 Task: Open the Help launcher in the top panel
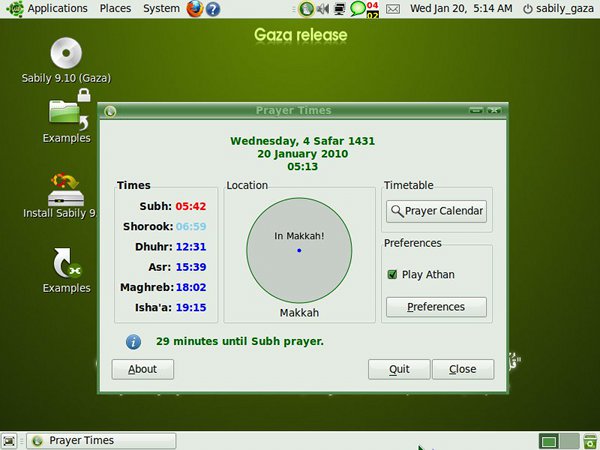click(x=213, y=9)
